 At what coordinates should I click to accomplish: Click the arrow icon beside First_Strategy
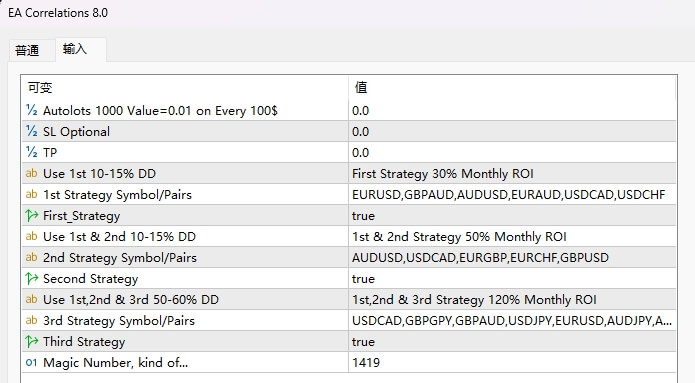point(31,215)
